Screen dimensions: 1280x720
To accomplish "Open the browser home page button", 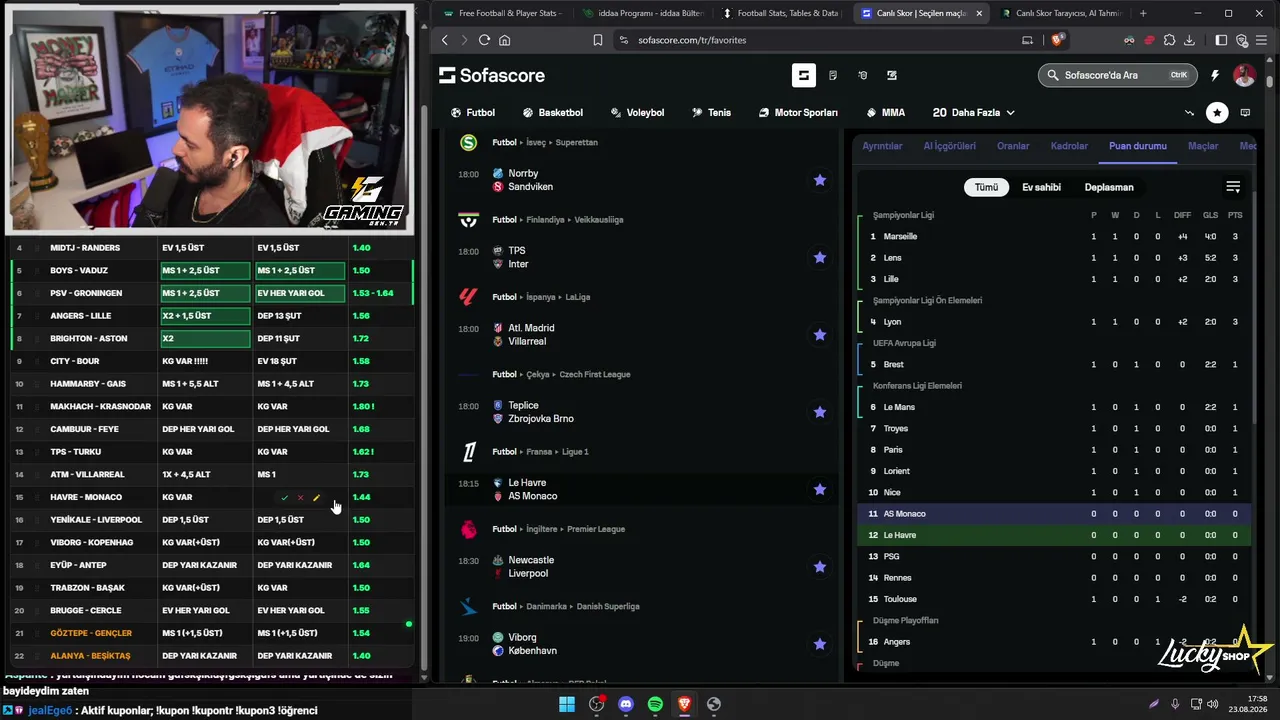I will click(504, 40).
